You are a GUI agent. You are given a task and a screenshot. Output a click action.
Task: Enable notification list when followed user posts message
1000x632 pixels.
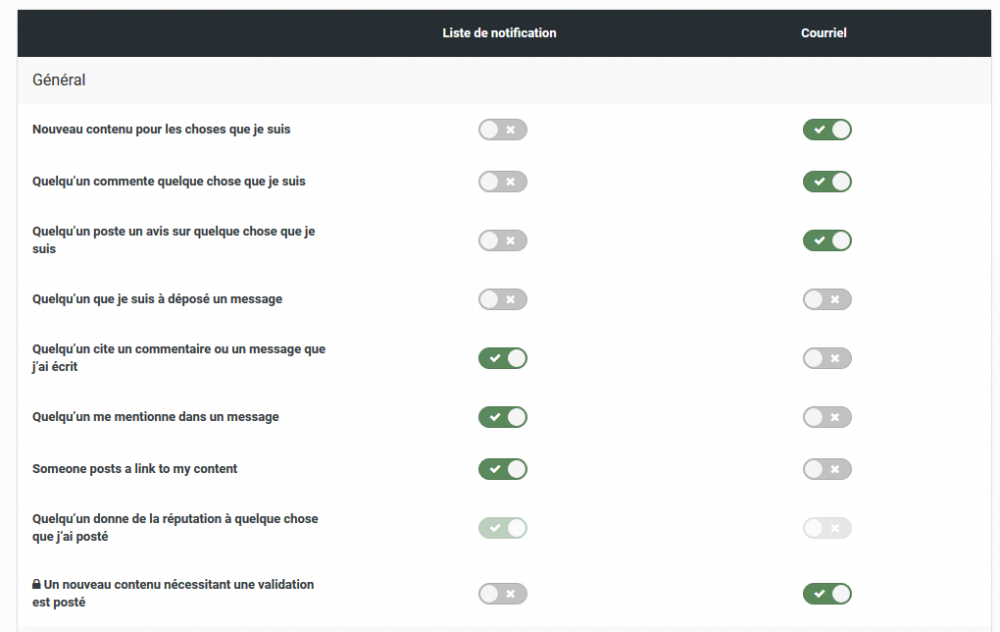(502, 299)
